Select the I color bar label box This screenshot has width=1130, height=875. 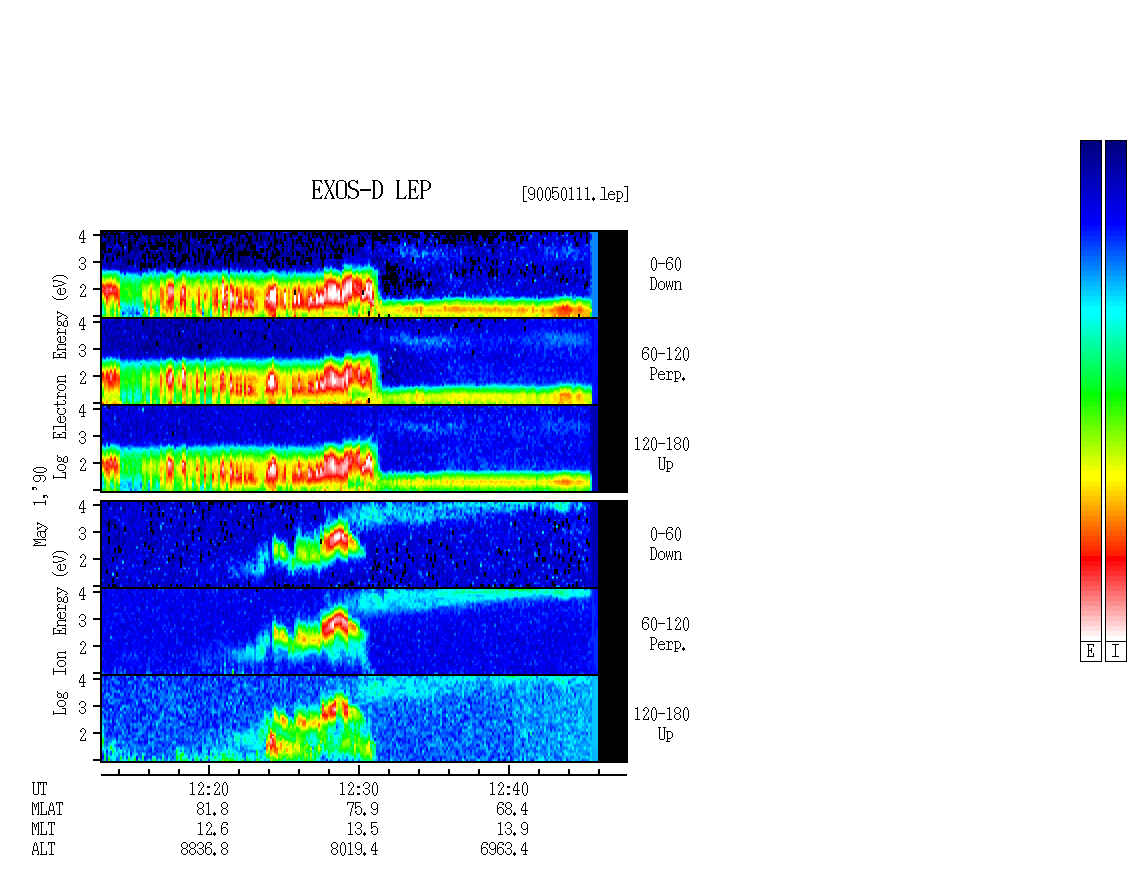click(x=1116, y=652)
